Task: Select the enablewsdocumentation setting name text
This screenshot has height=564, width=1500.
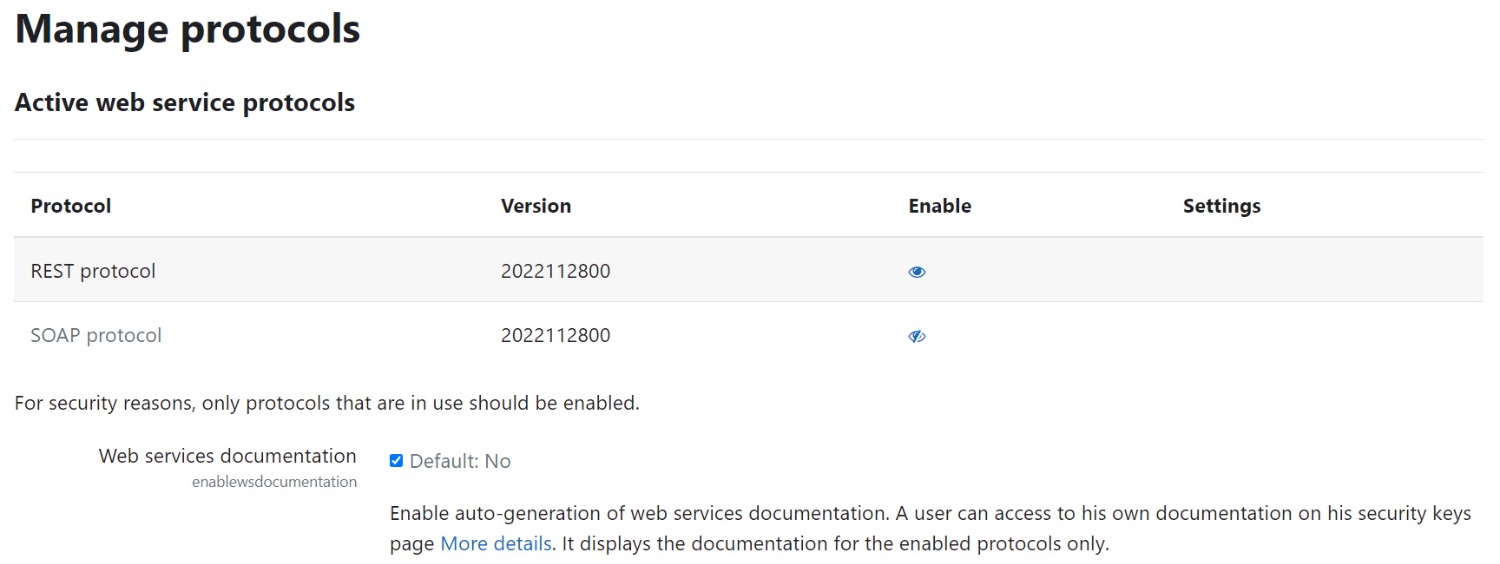Action: [274, 482]
